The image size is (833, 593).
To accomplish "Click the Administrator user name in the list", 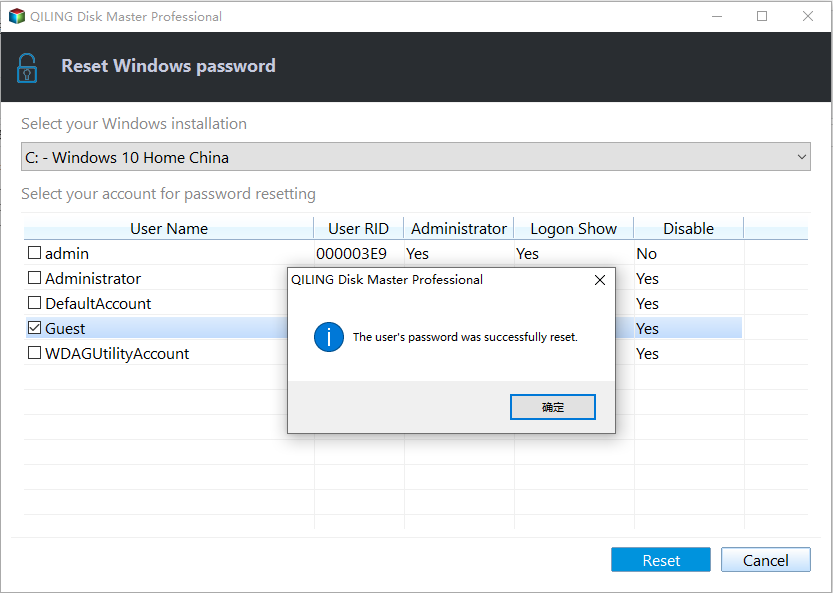I will point(93,278).
